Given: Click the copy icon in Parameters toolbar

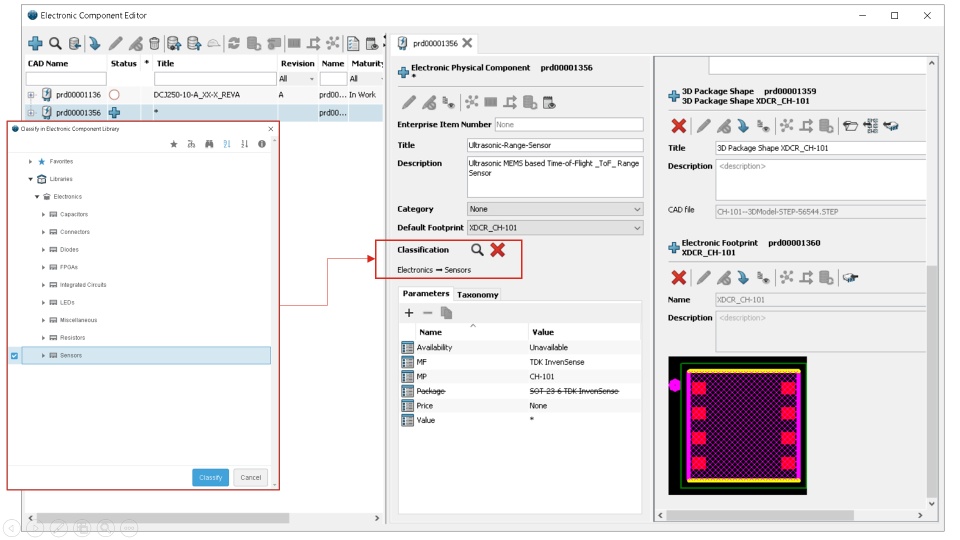Looking at the screenshot, I should click(446, 313).
